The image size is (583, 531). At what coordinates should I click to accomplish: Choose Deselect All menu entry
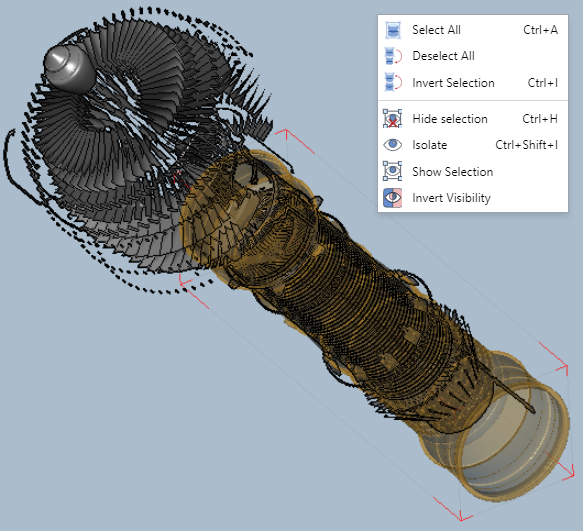(x=473, y=56)
